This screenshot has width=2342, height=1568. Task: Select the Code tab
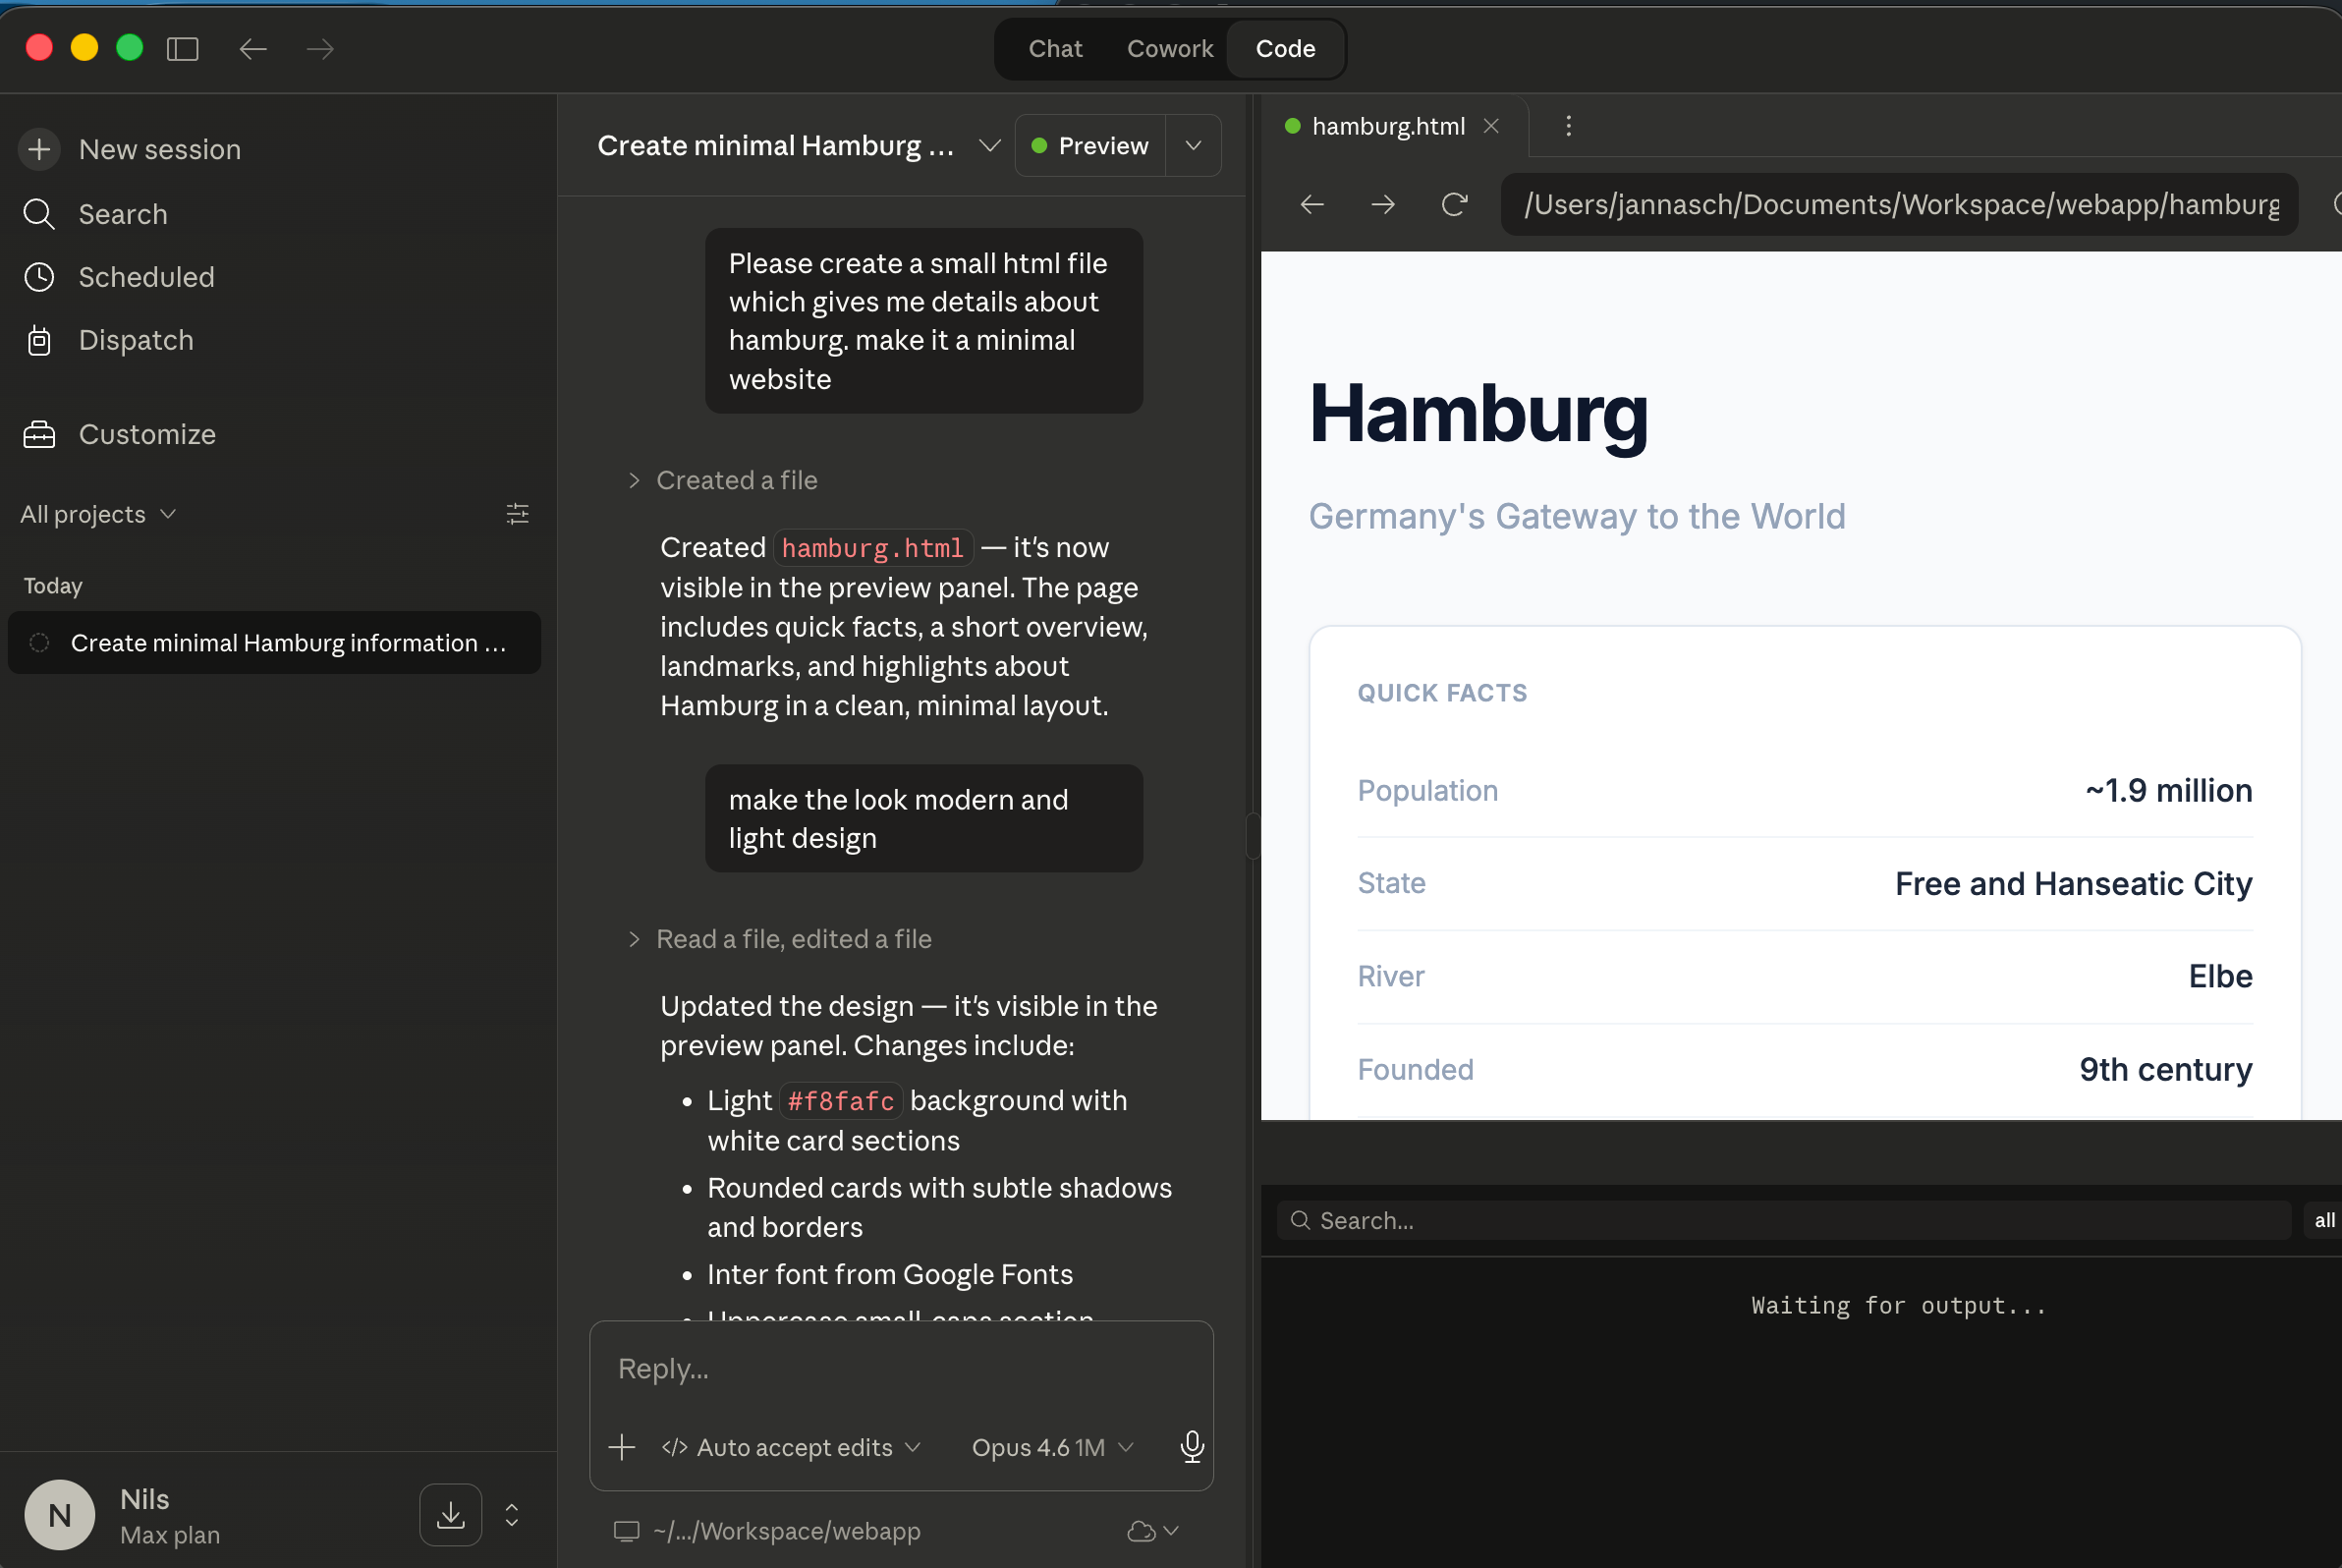pyautogui.click(x=1285, y=48)
